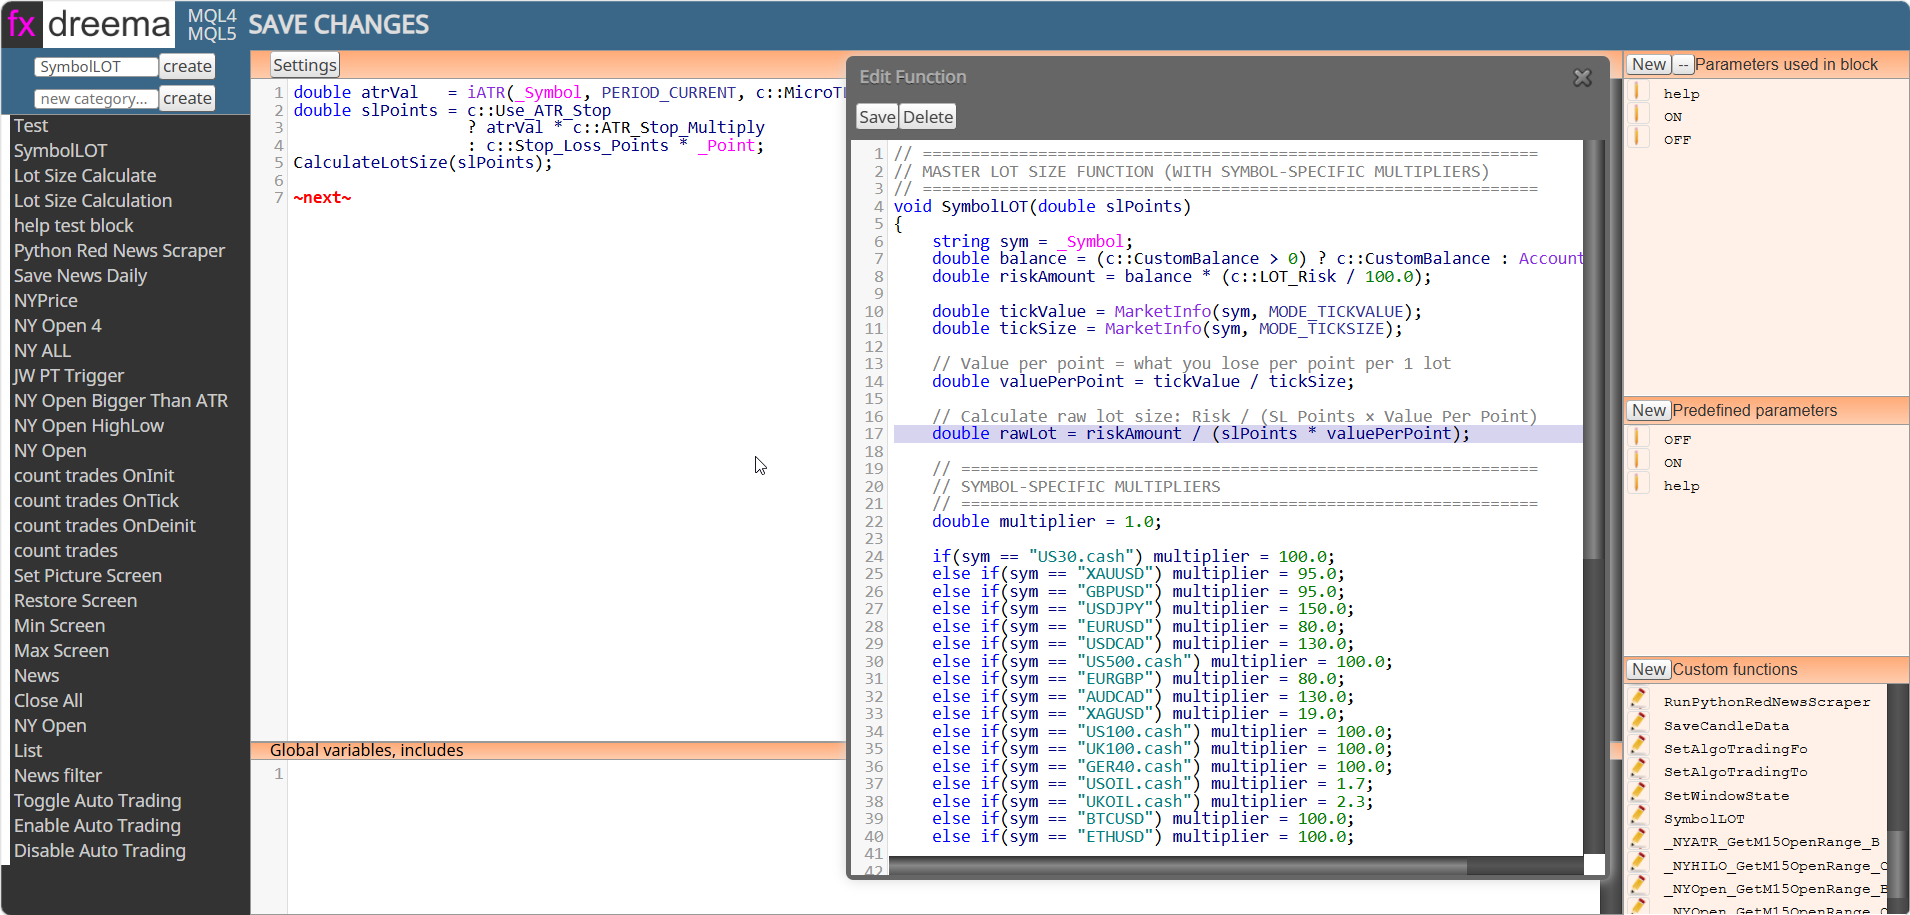Select Lot Size Calculate in the sidebar
This screenshot has width=1910, height=915.
[x=85, y=176]
